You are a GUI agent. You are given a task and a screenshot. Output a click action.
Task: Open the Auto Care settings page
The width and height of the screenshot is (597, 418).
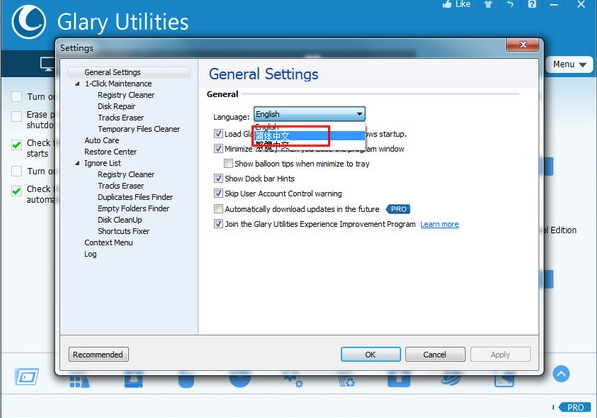click(102, 140)
